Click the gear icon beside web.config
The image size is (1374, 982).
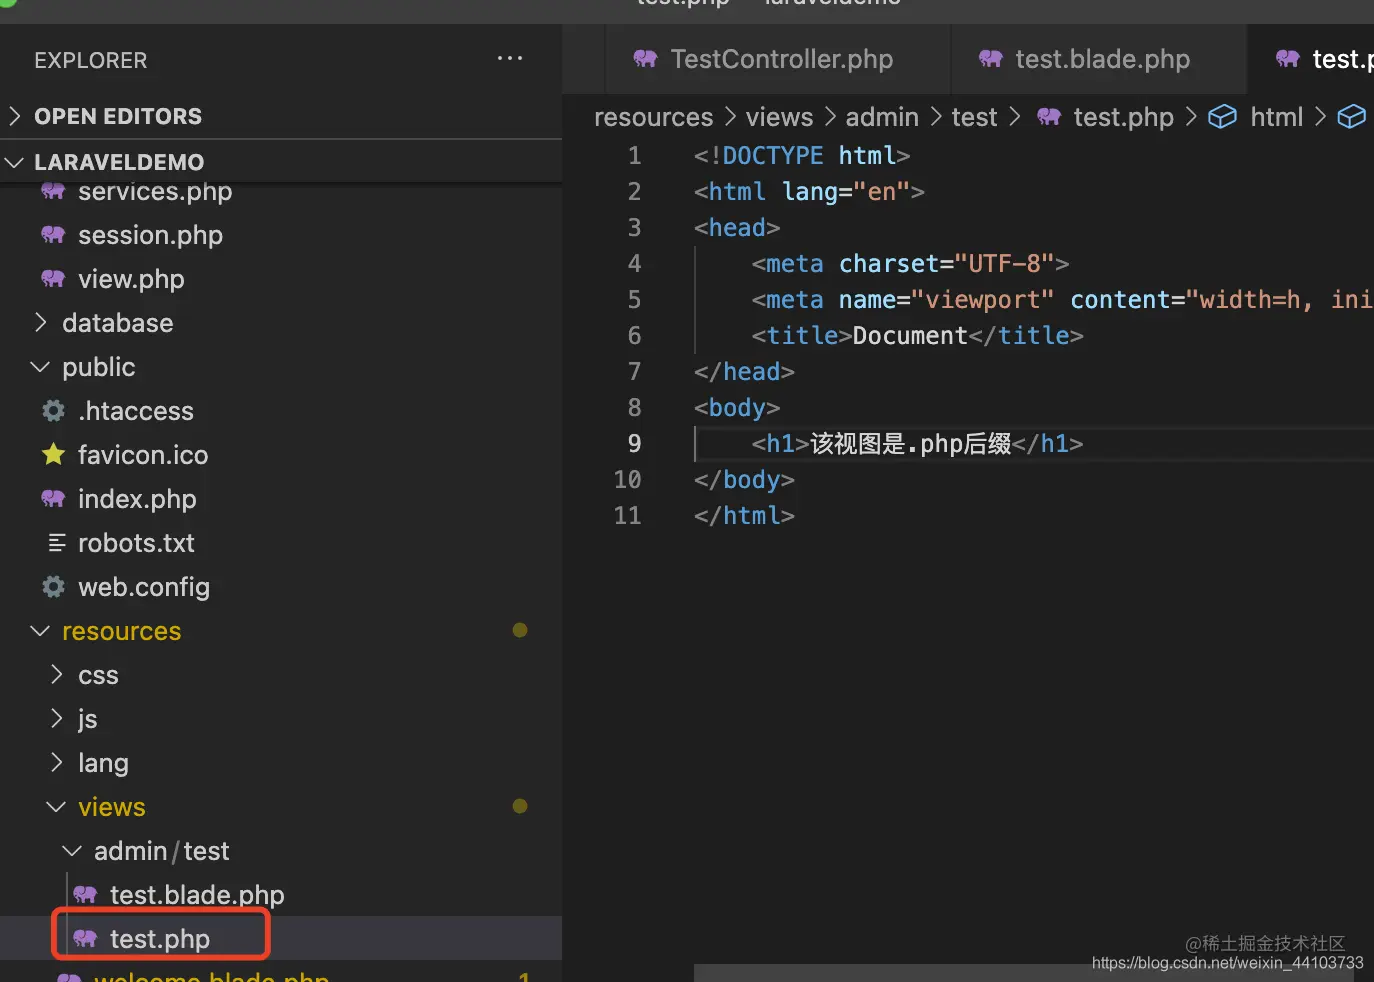click(x=53, y=587)
